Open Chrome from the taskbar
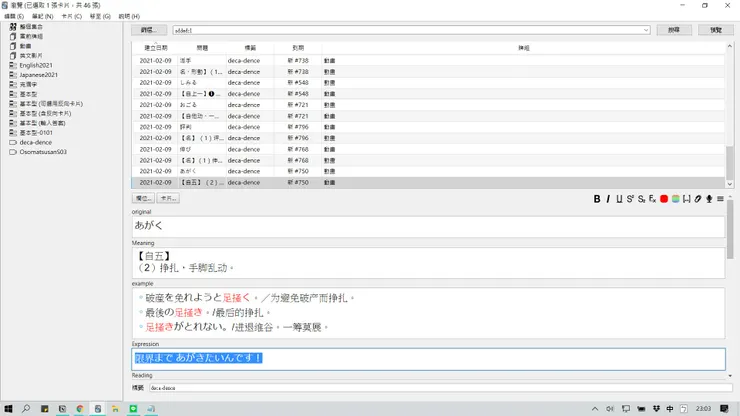Viewport: 740px width, 416px height. point(80,409)
